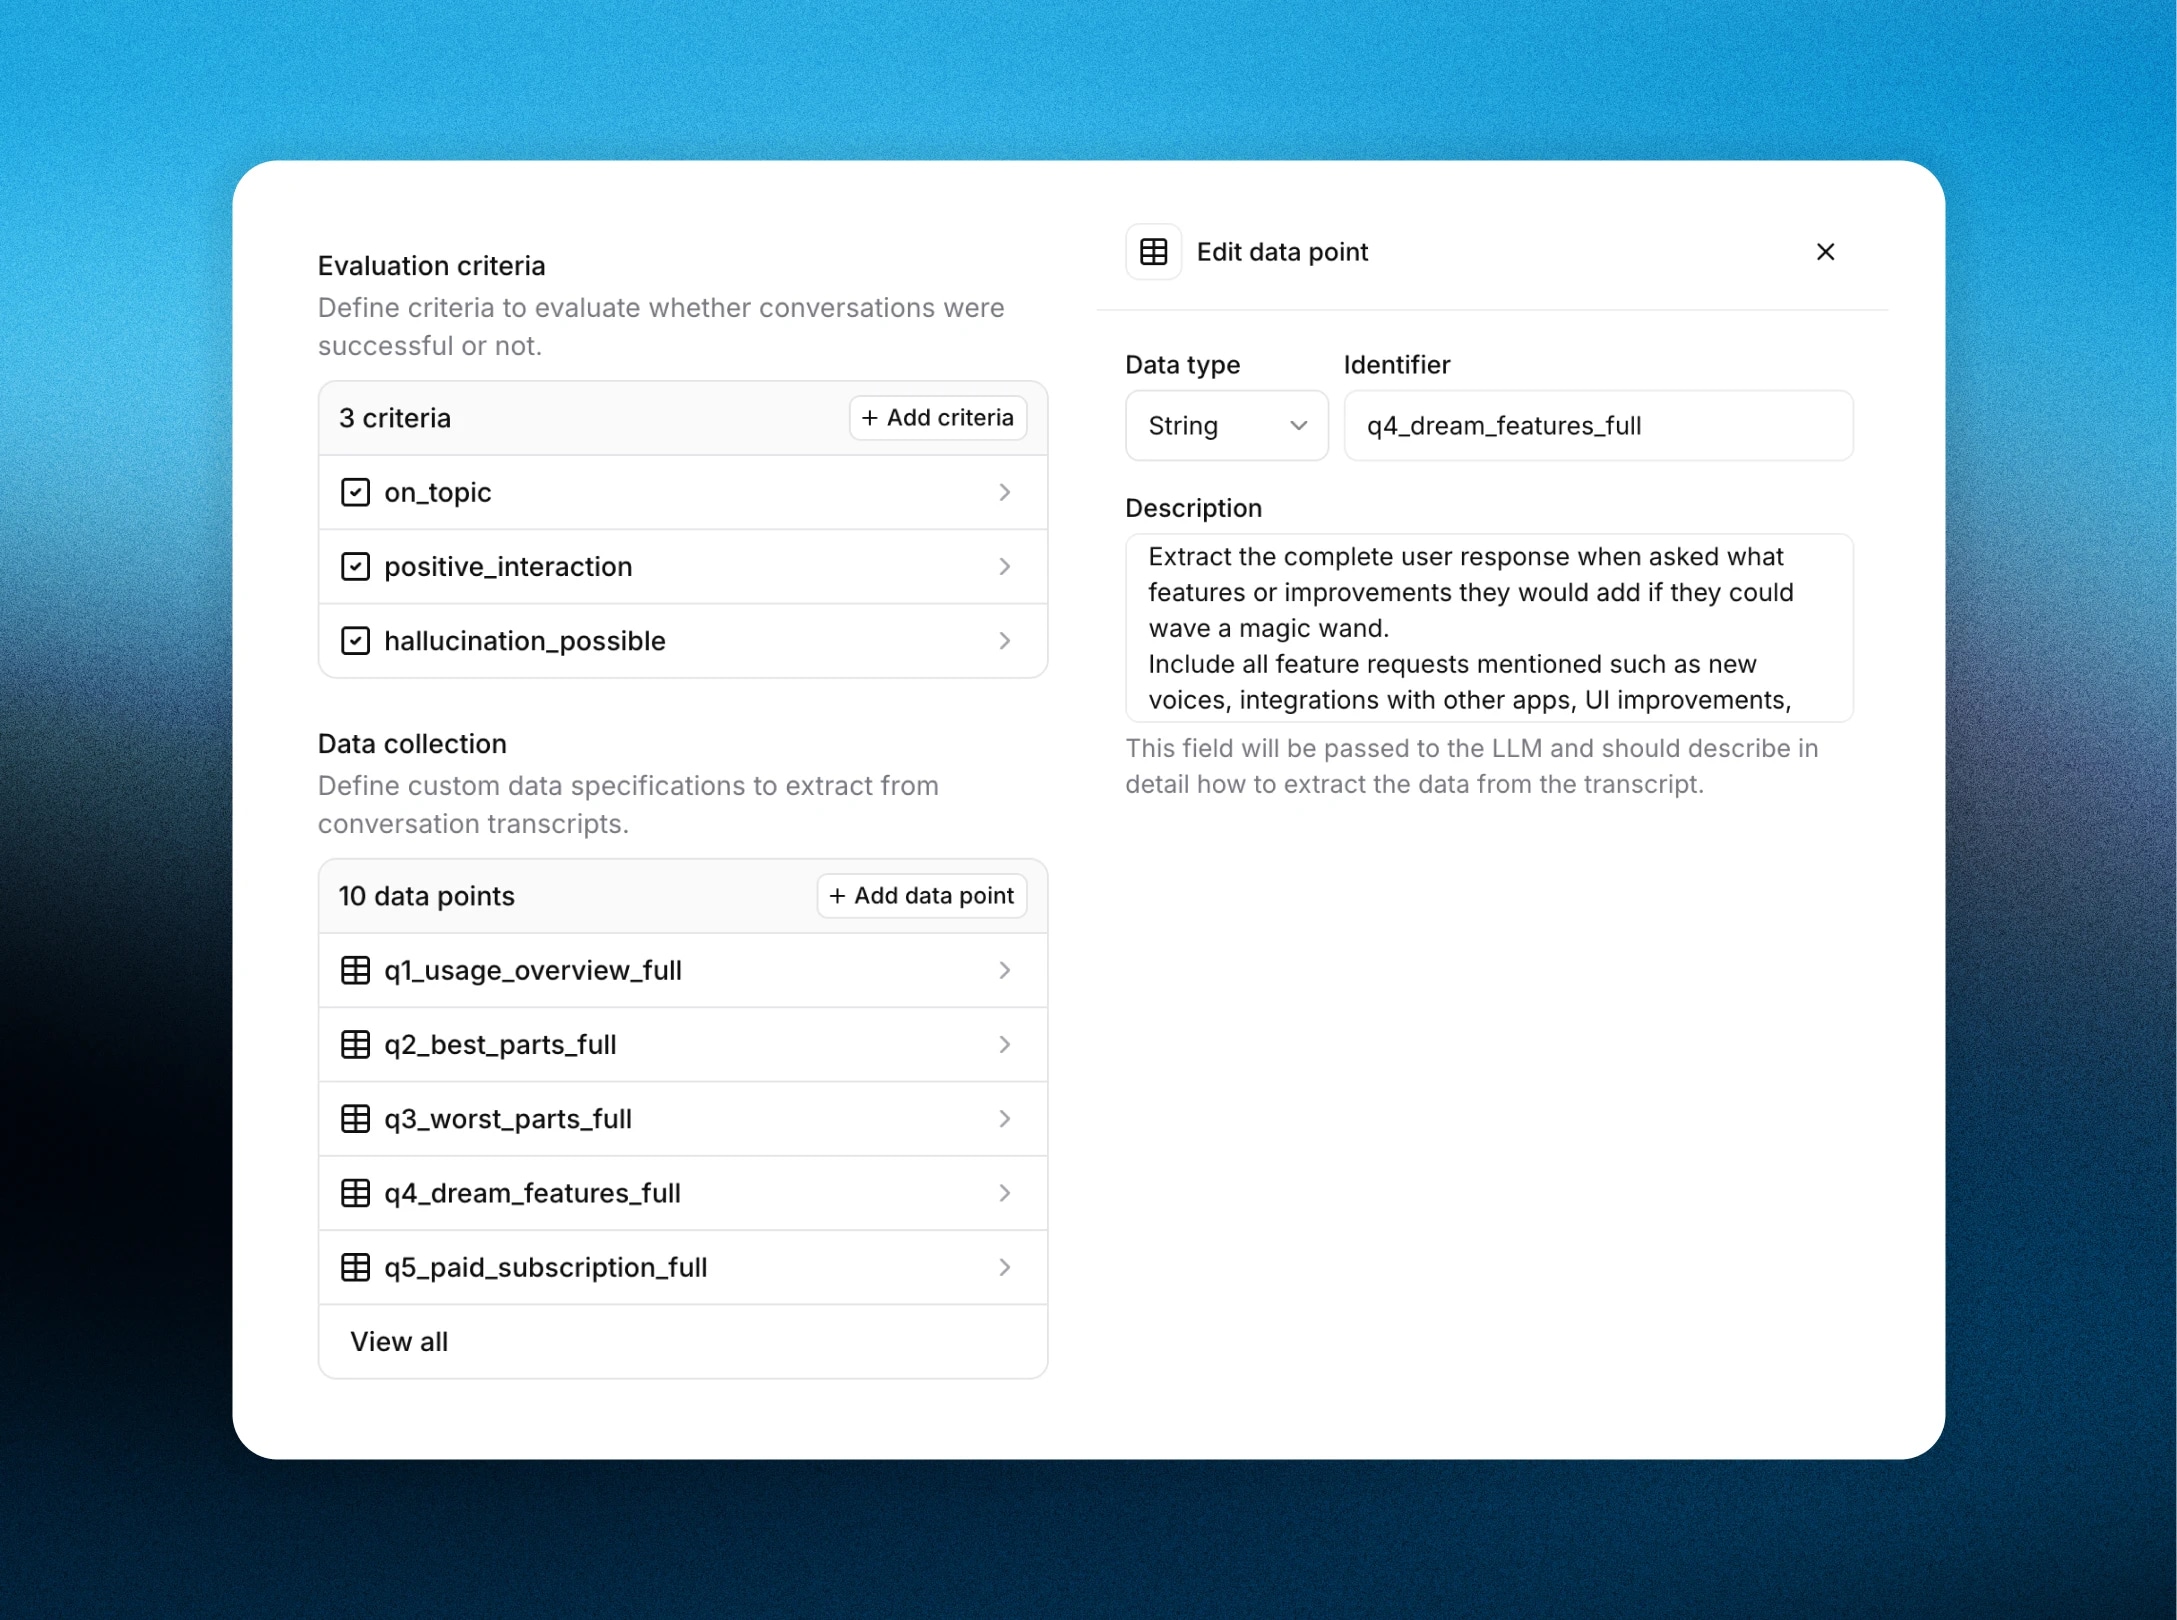Switch focus to the Data collection section
The height and width of the screenshot is (1620, 2177).
(x=412, y=743)
